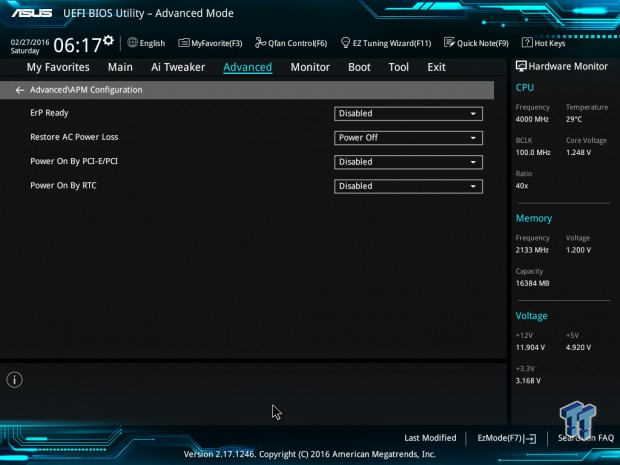Click the Hot Keys question mark icon

pos(527,42)
